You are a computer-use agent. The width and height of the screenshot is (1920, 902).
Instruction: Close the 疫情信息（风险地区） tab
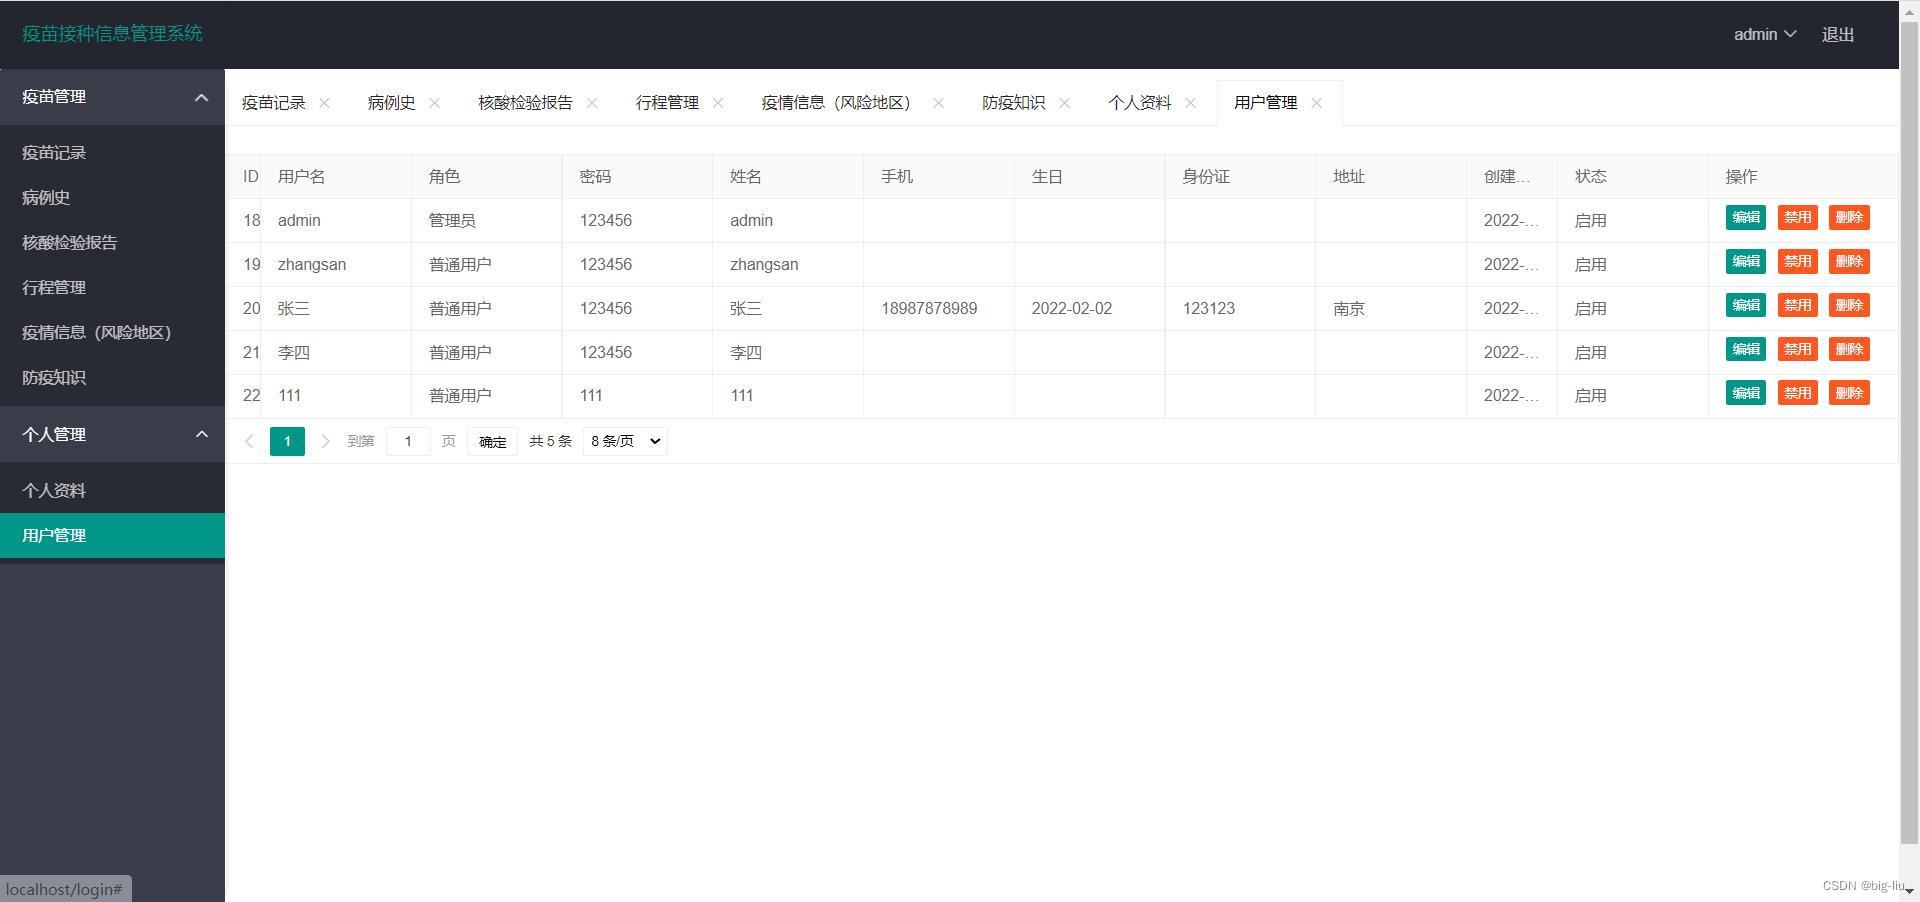[938, 103]
